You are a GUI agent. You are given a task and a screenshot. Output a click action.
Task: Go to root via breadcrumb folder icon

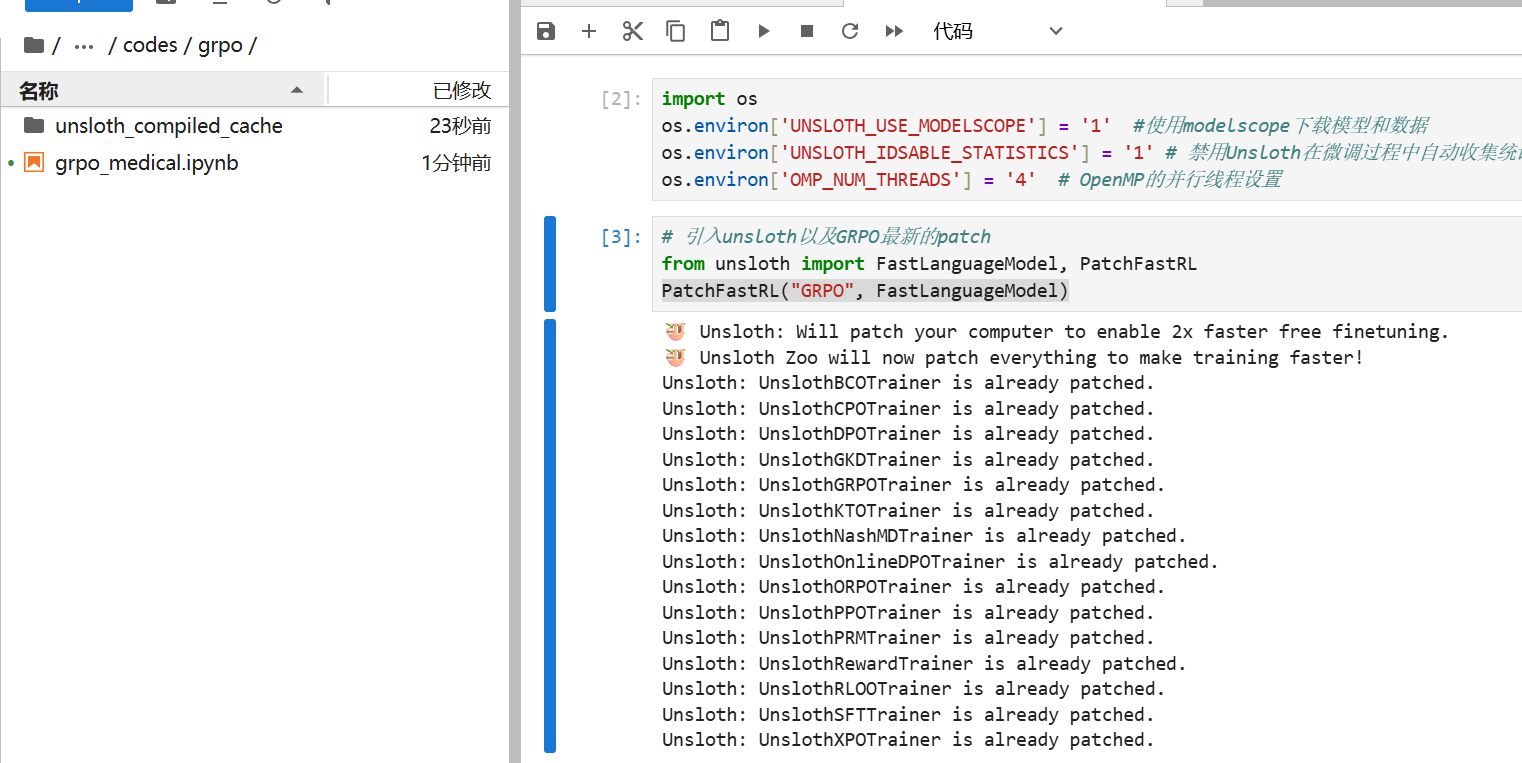34,45
